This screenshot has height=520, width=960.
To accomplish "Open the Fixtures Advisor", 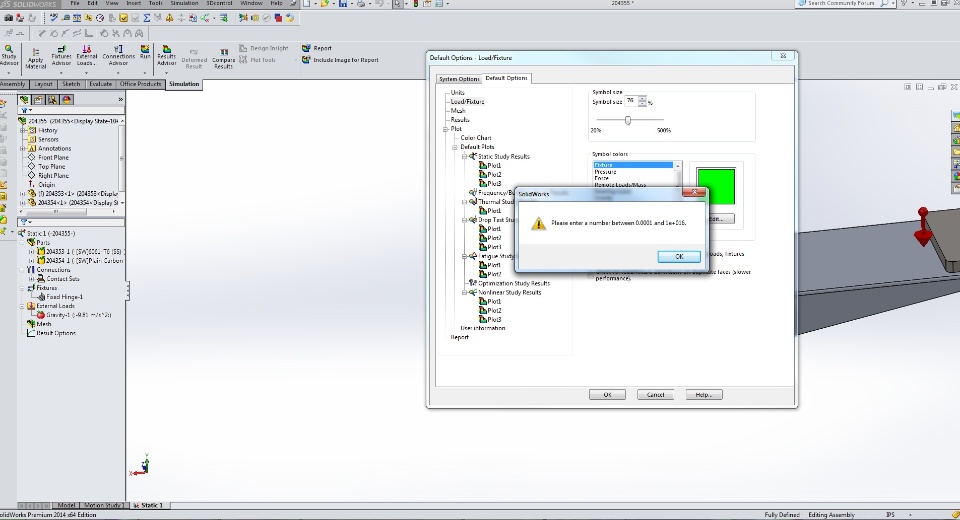I will [x=61, y=55].
